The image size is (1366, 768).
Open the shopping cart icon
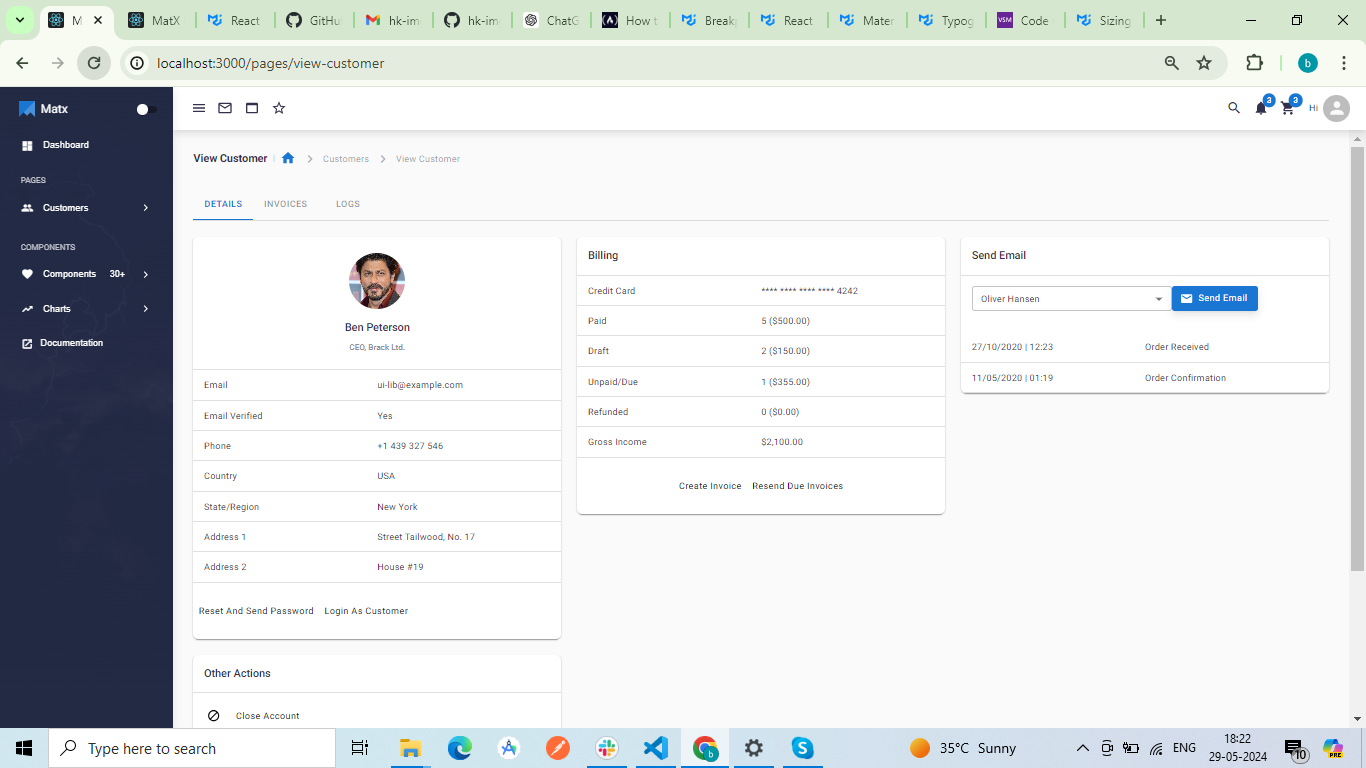[x=1288, y=108]
